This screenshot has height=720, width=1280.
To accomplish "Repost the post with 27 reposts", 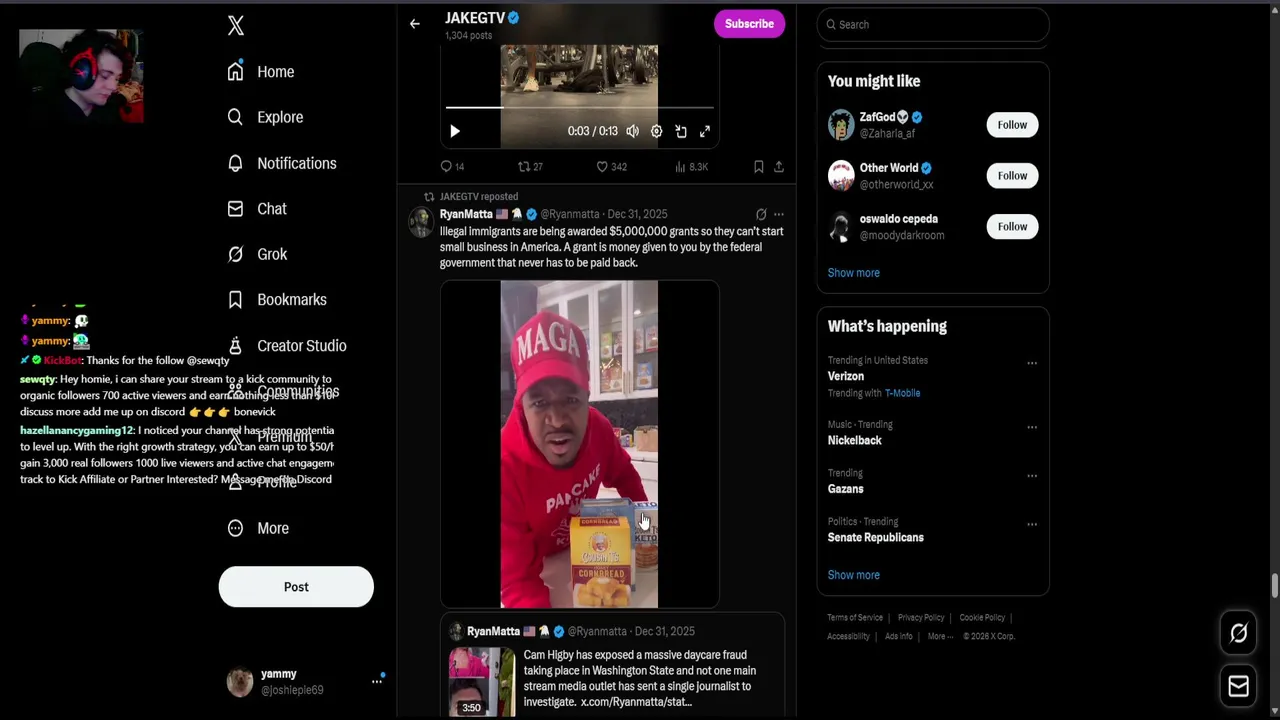I will tap(530, 167).
